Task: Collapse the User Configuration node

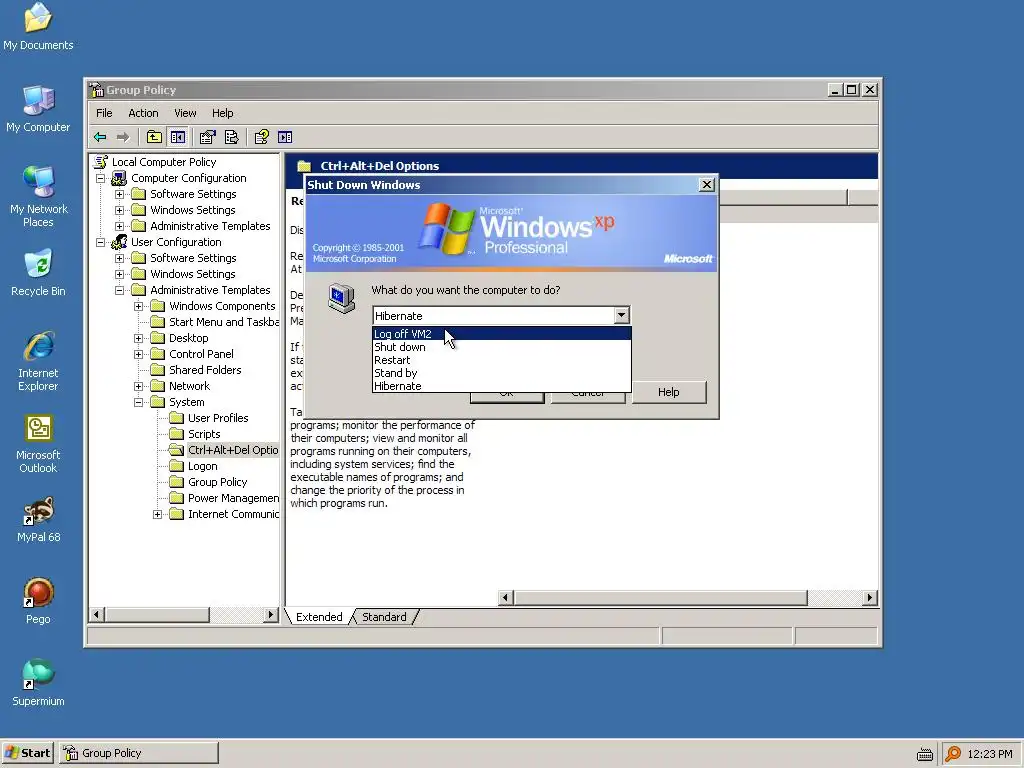Action: click(x=100, y=242)
